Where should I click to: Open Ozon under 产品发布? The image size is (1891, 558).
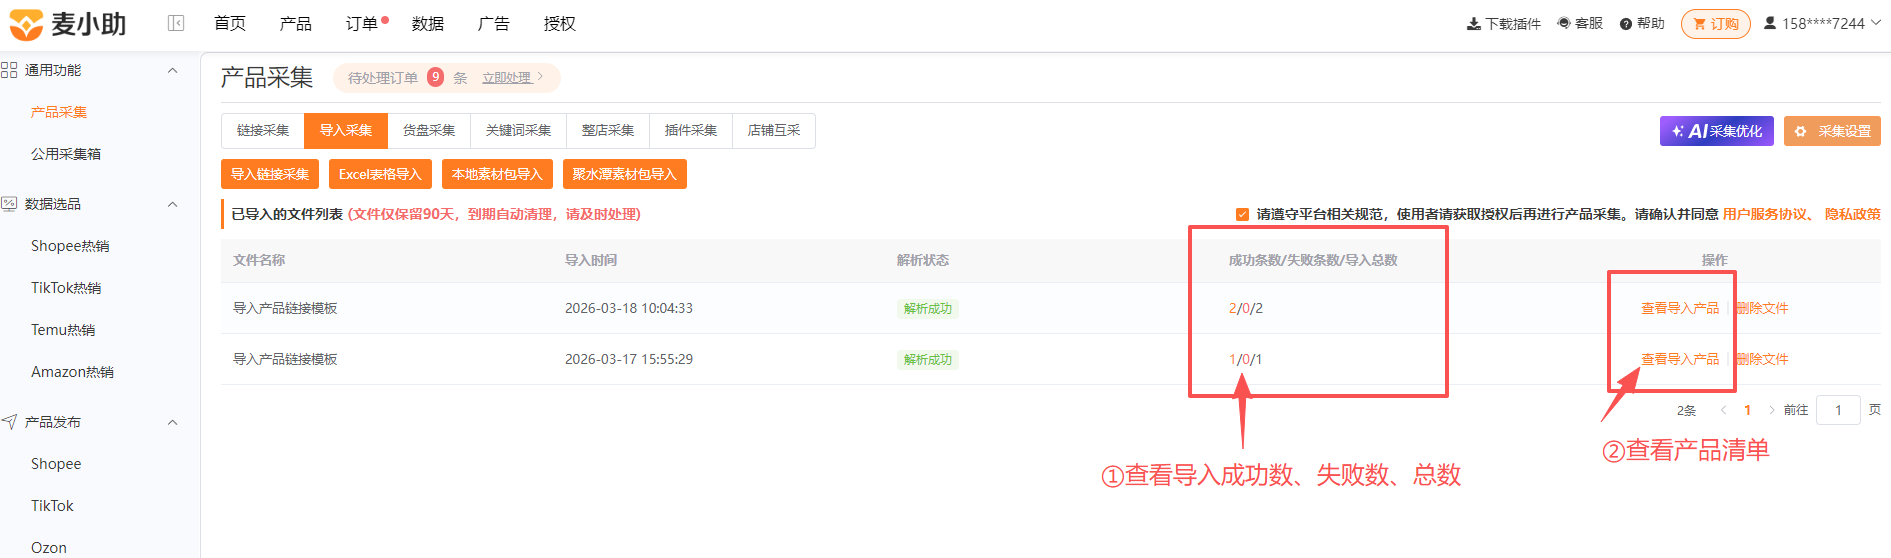[x=49, y=548]
